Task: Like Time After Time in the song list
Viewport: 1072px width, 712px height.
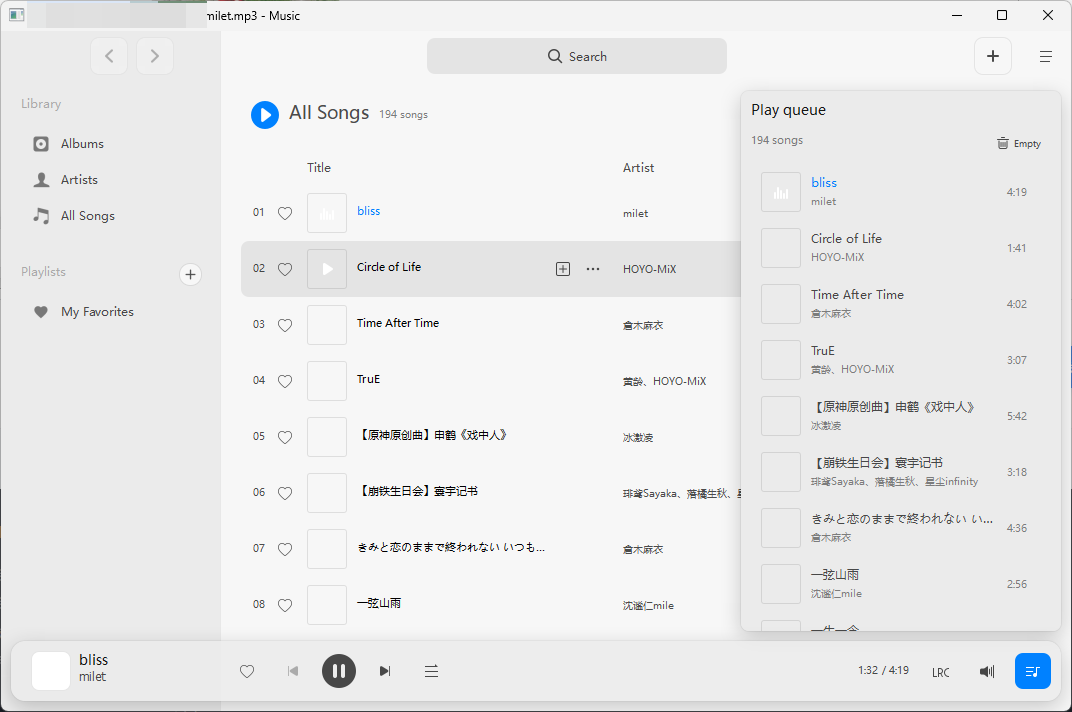Action: (x=285, y=326)
